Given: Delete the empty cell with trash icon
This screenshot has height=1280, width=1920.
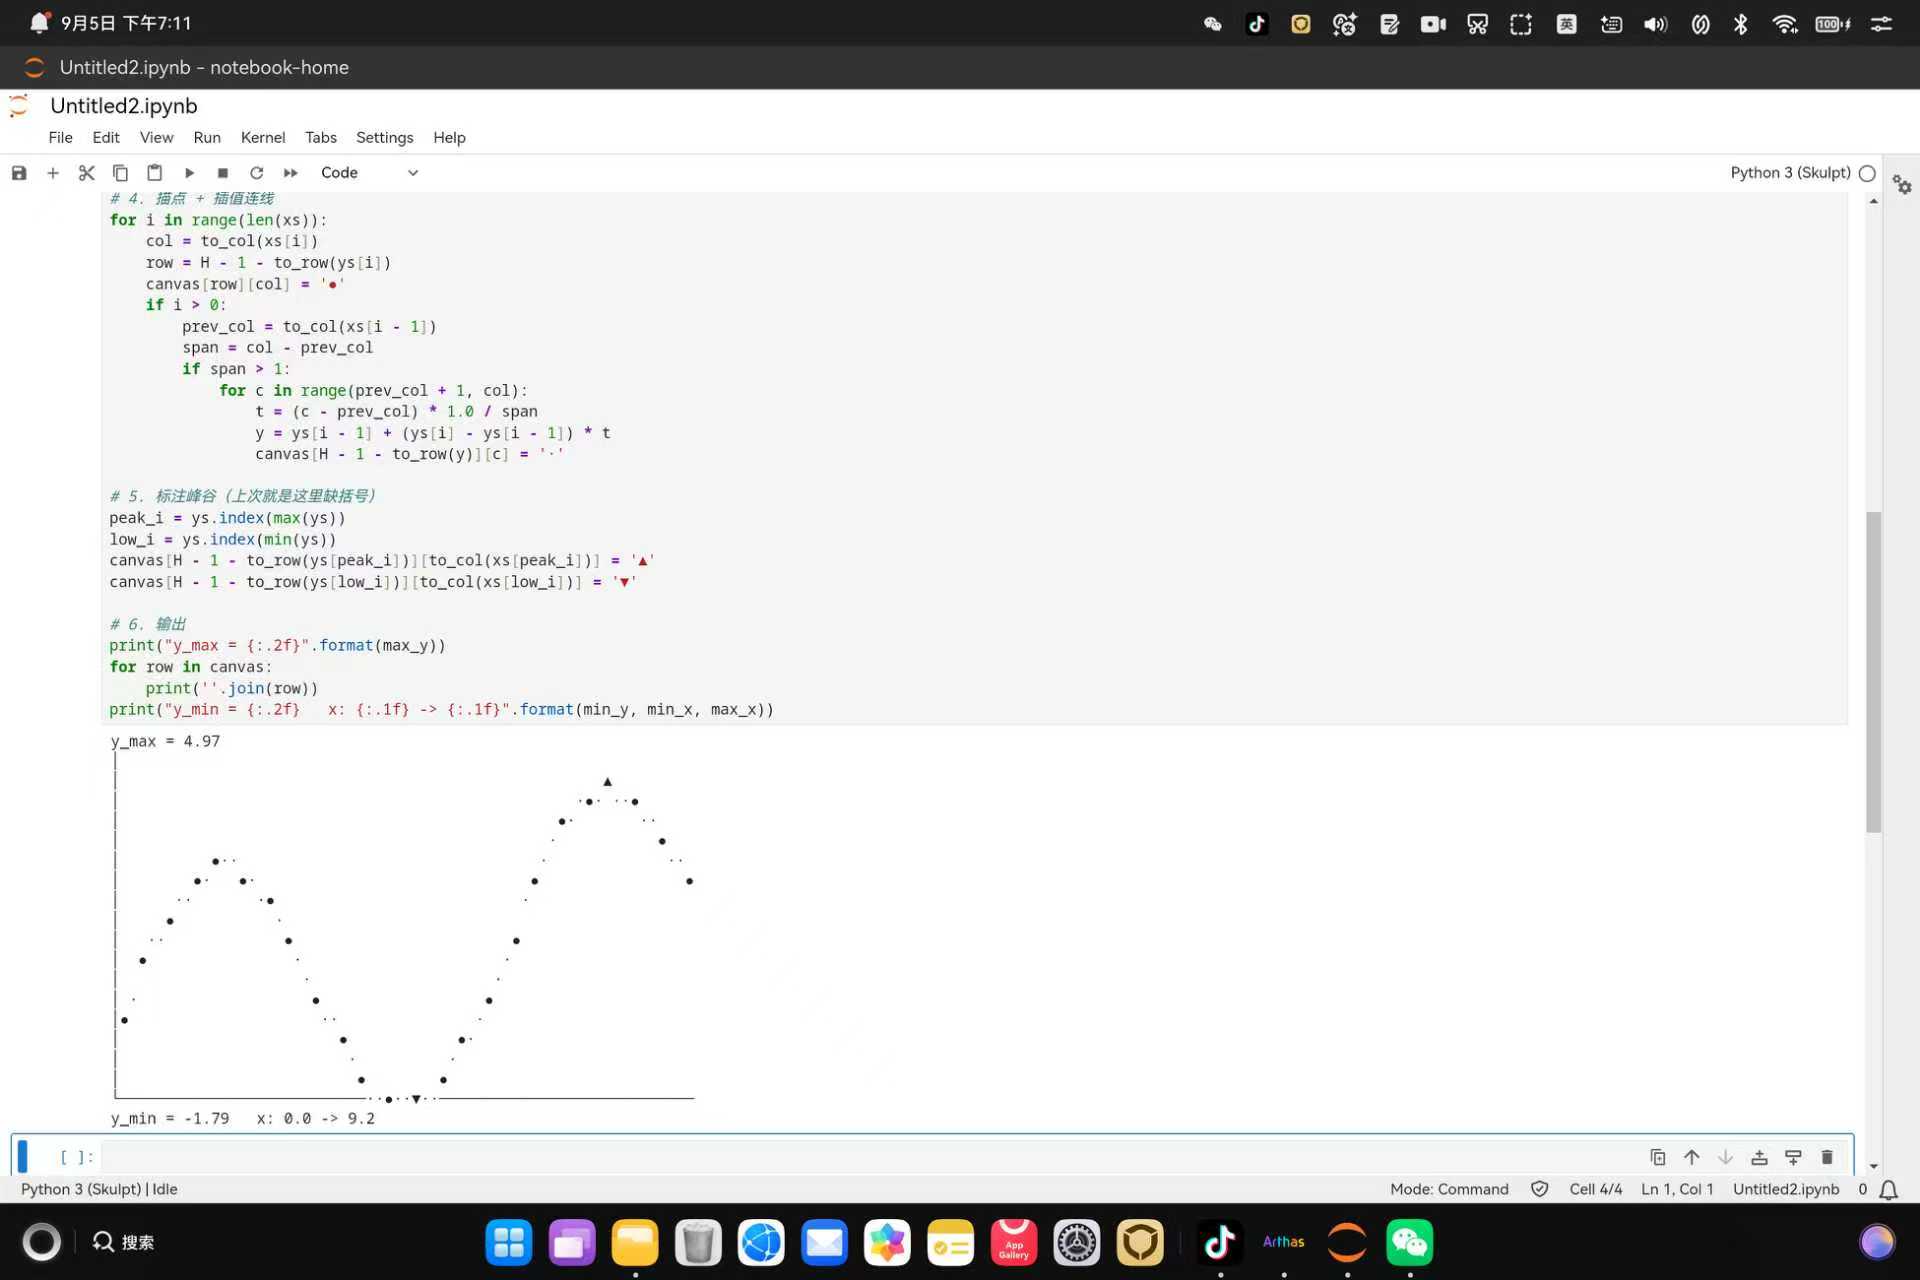Looking at the screenshot, I should pos(1827,1157).
